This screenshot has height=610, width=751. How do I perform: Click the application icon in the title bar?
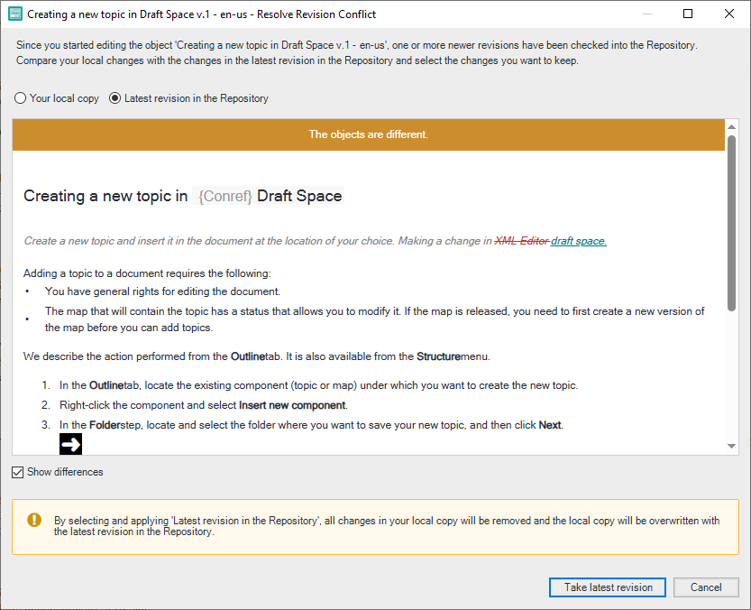[14, 14]
